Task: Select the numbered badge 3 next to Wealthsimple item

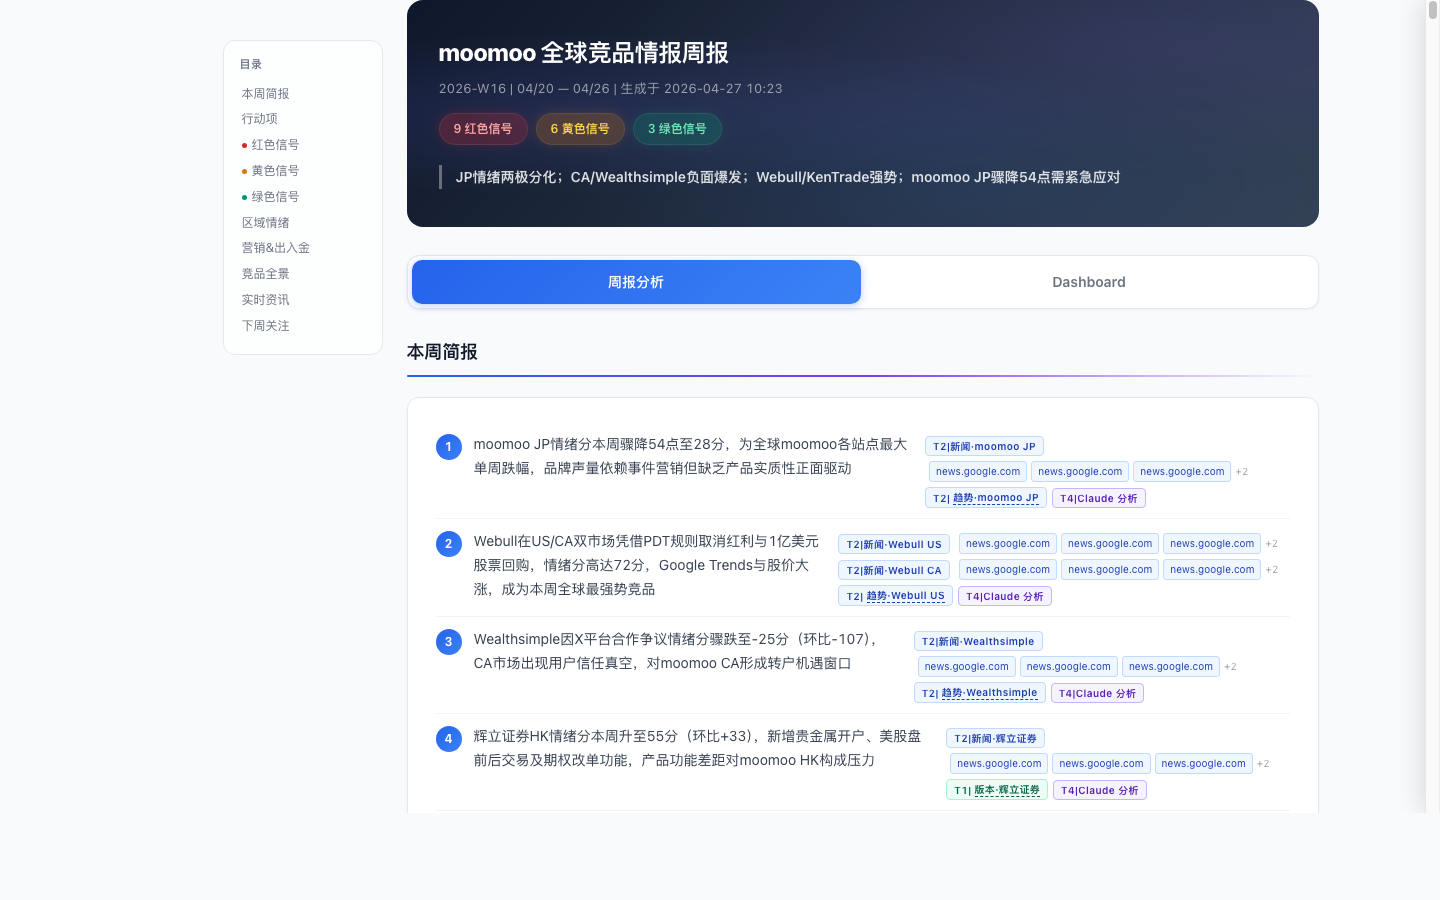Action: 448,642
